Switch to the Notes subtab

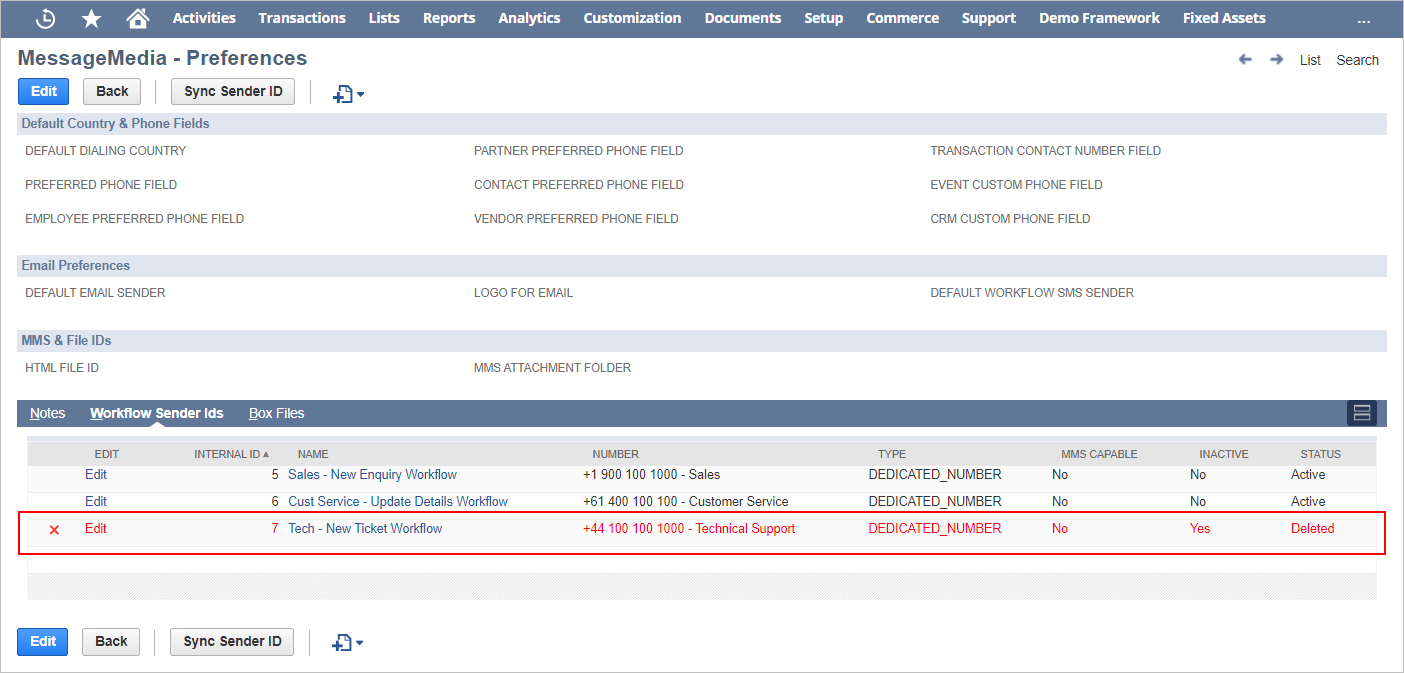click(48, 413)
